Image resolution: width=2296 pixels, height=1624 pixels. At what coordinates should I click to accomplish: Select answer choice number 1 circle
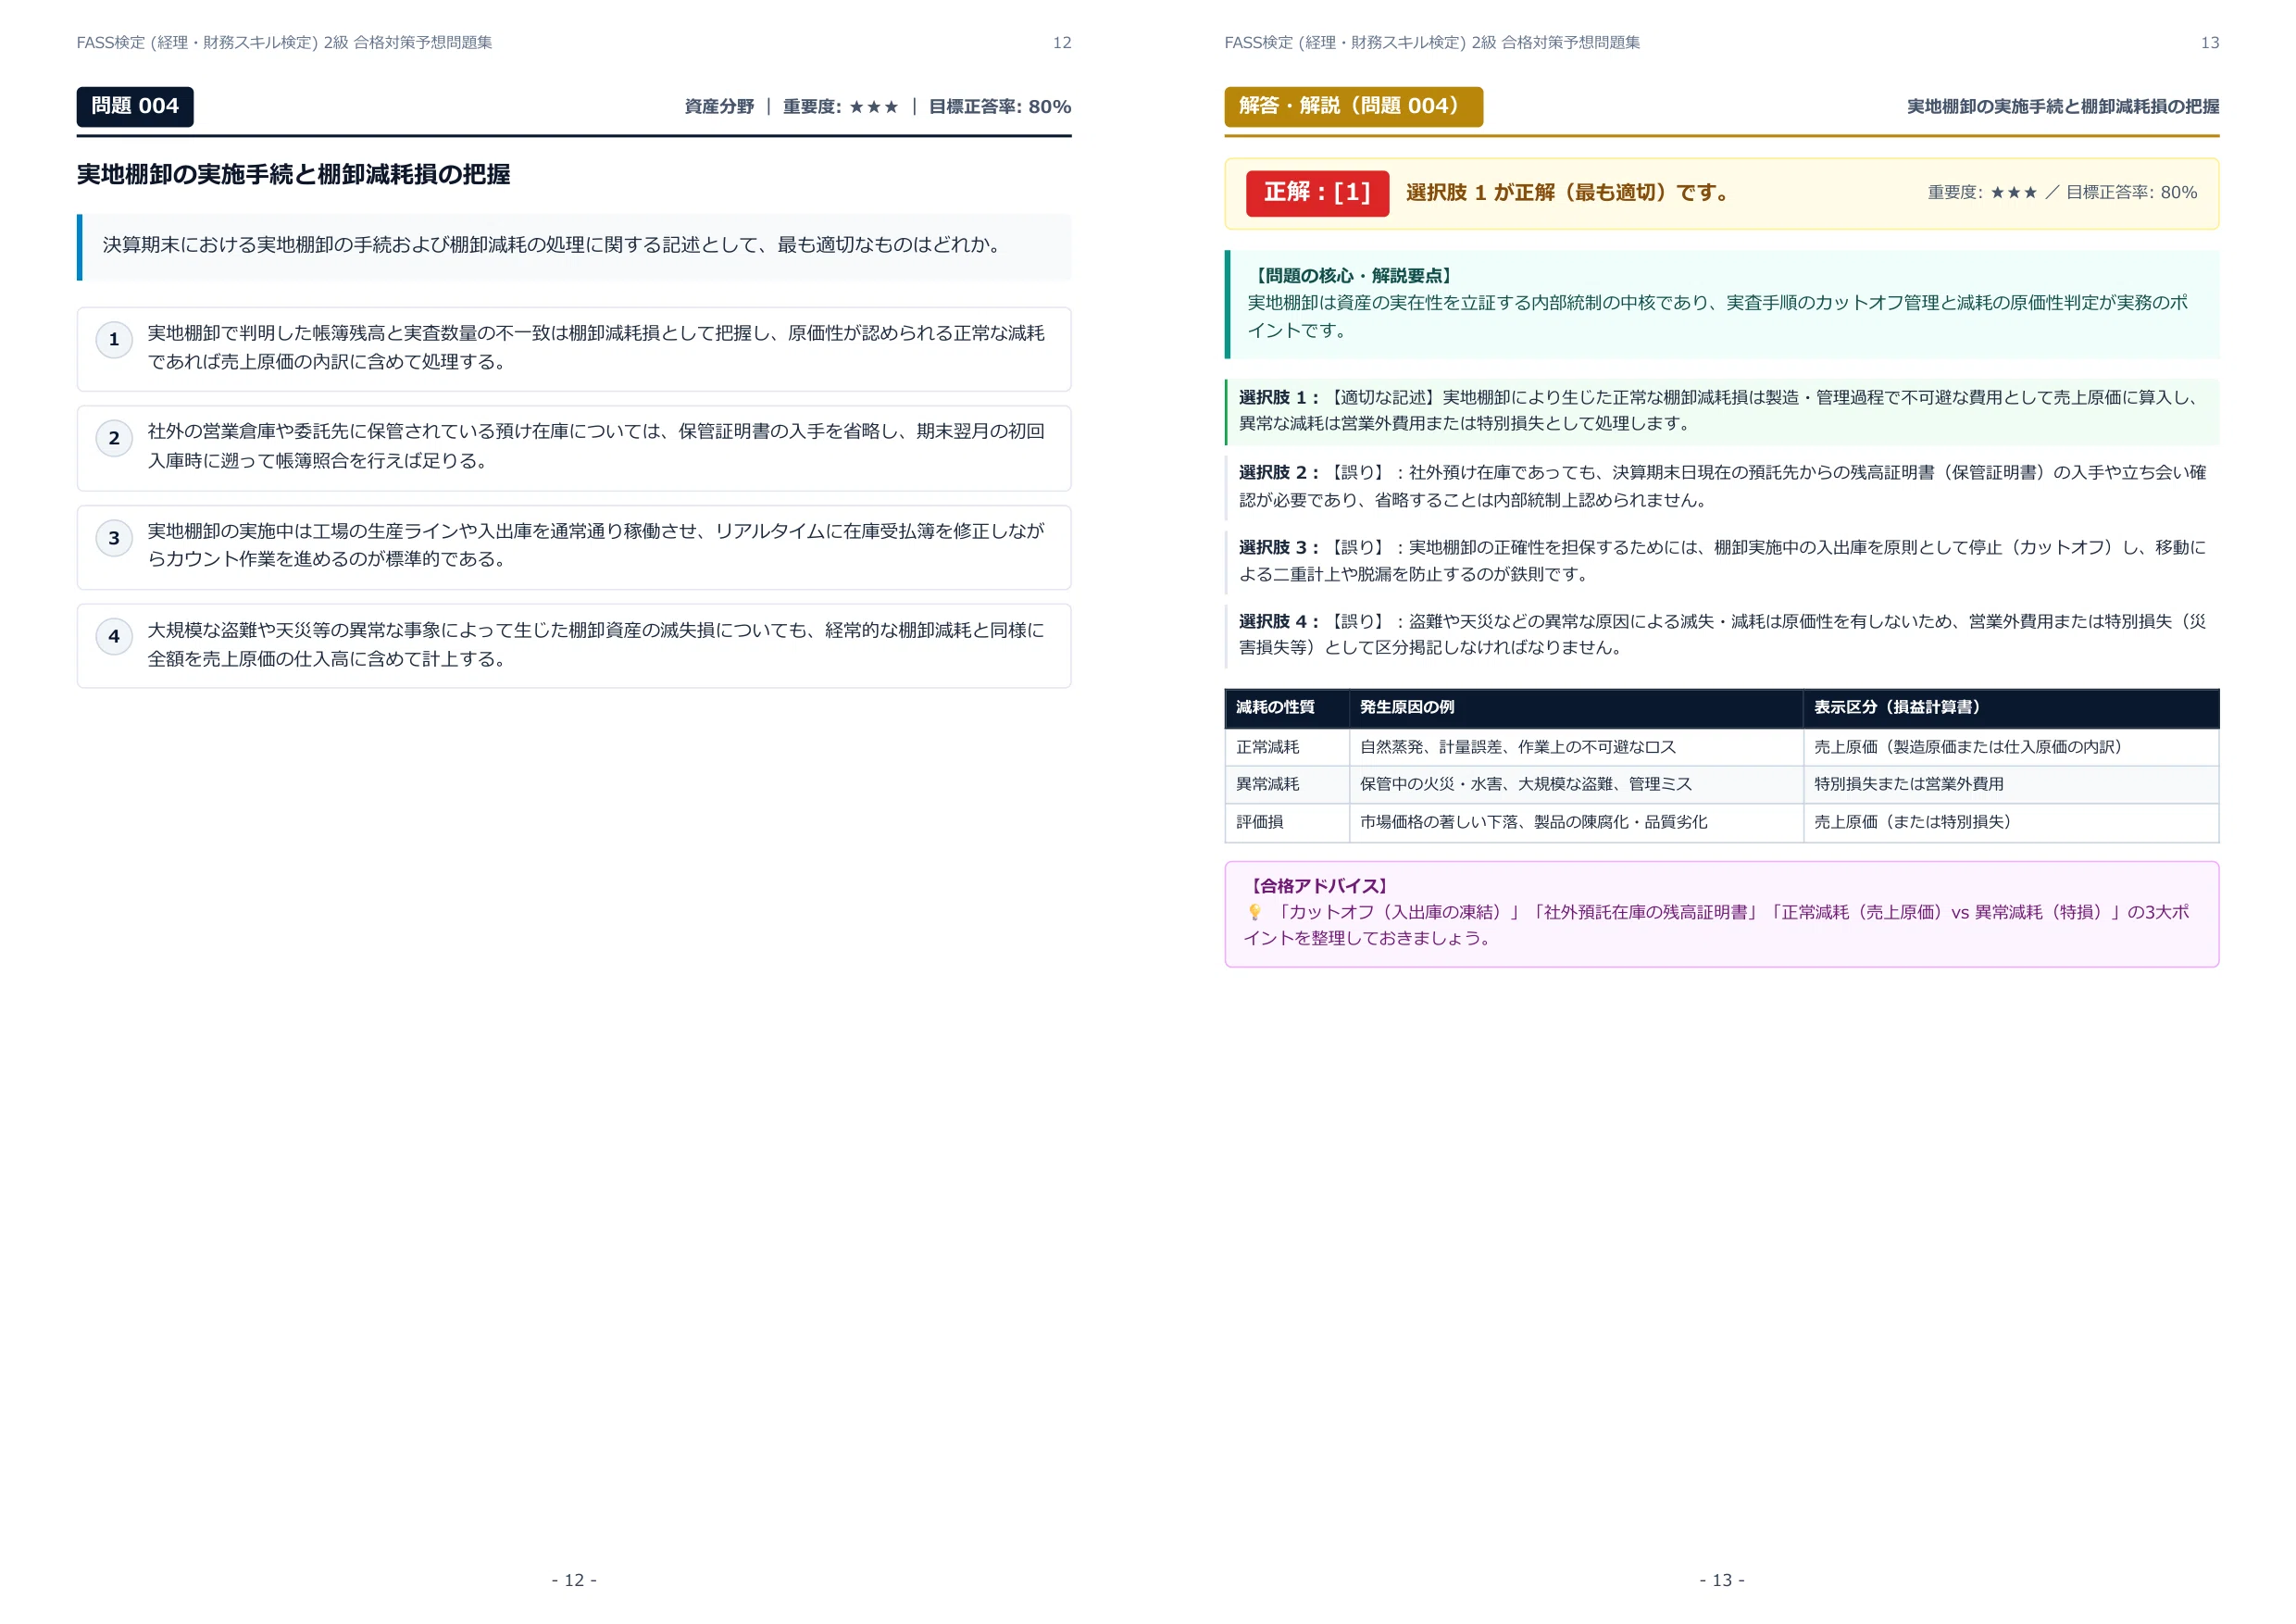click(x=114, y=340)
